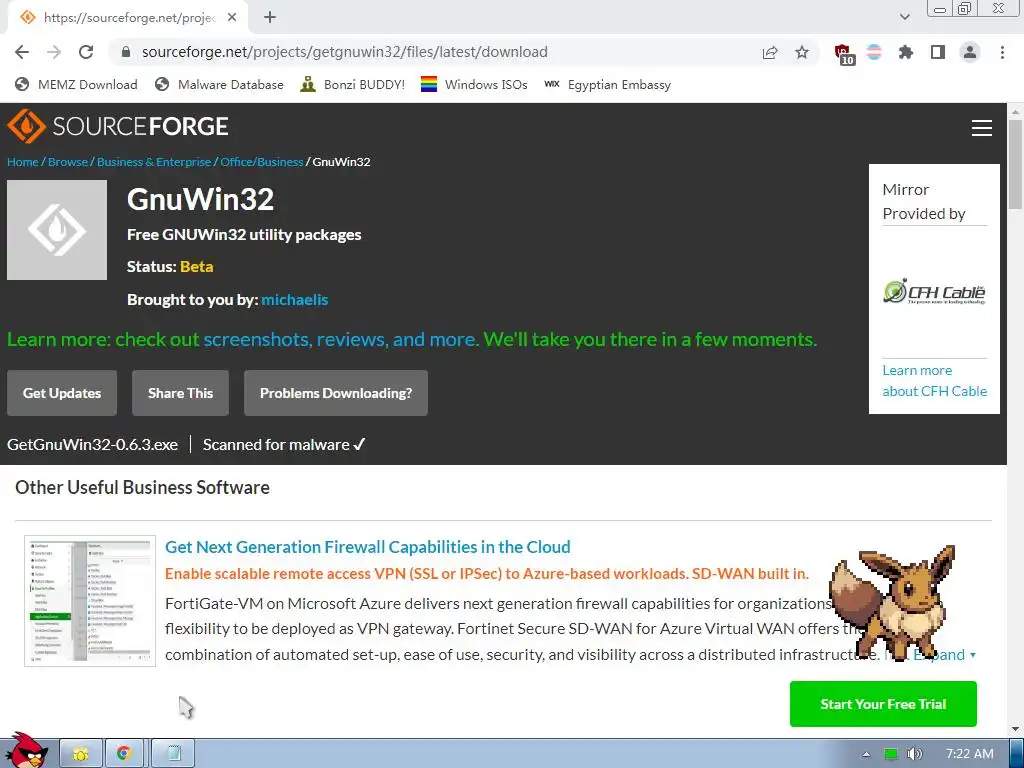View site info via padlock icon
The height and width of the screenshot is (768, 1024).
pos(127,52)
